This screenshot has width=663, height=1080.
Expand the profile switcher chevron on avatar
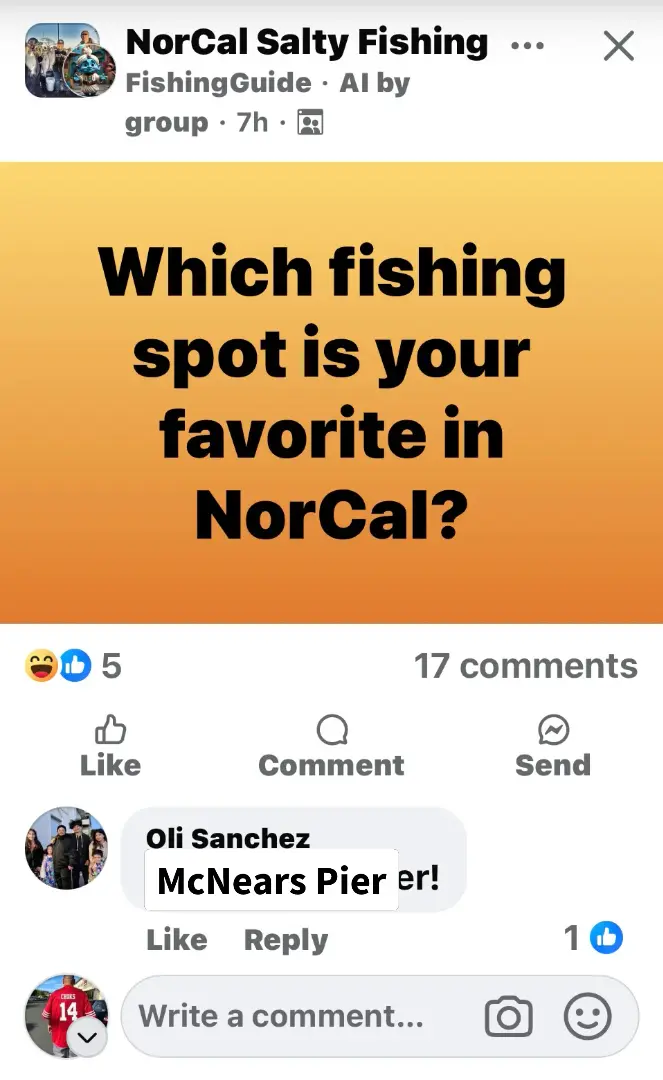pos(87,1042)
